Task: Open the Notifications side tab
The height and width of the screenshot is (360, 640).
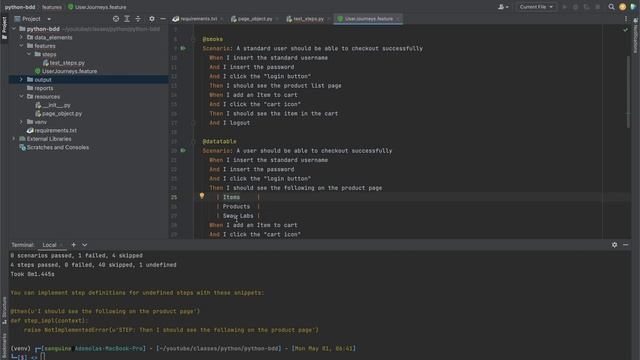Action: [x=636, y=35]
